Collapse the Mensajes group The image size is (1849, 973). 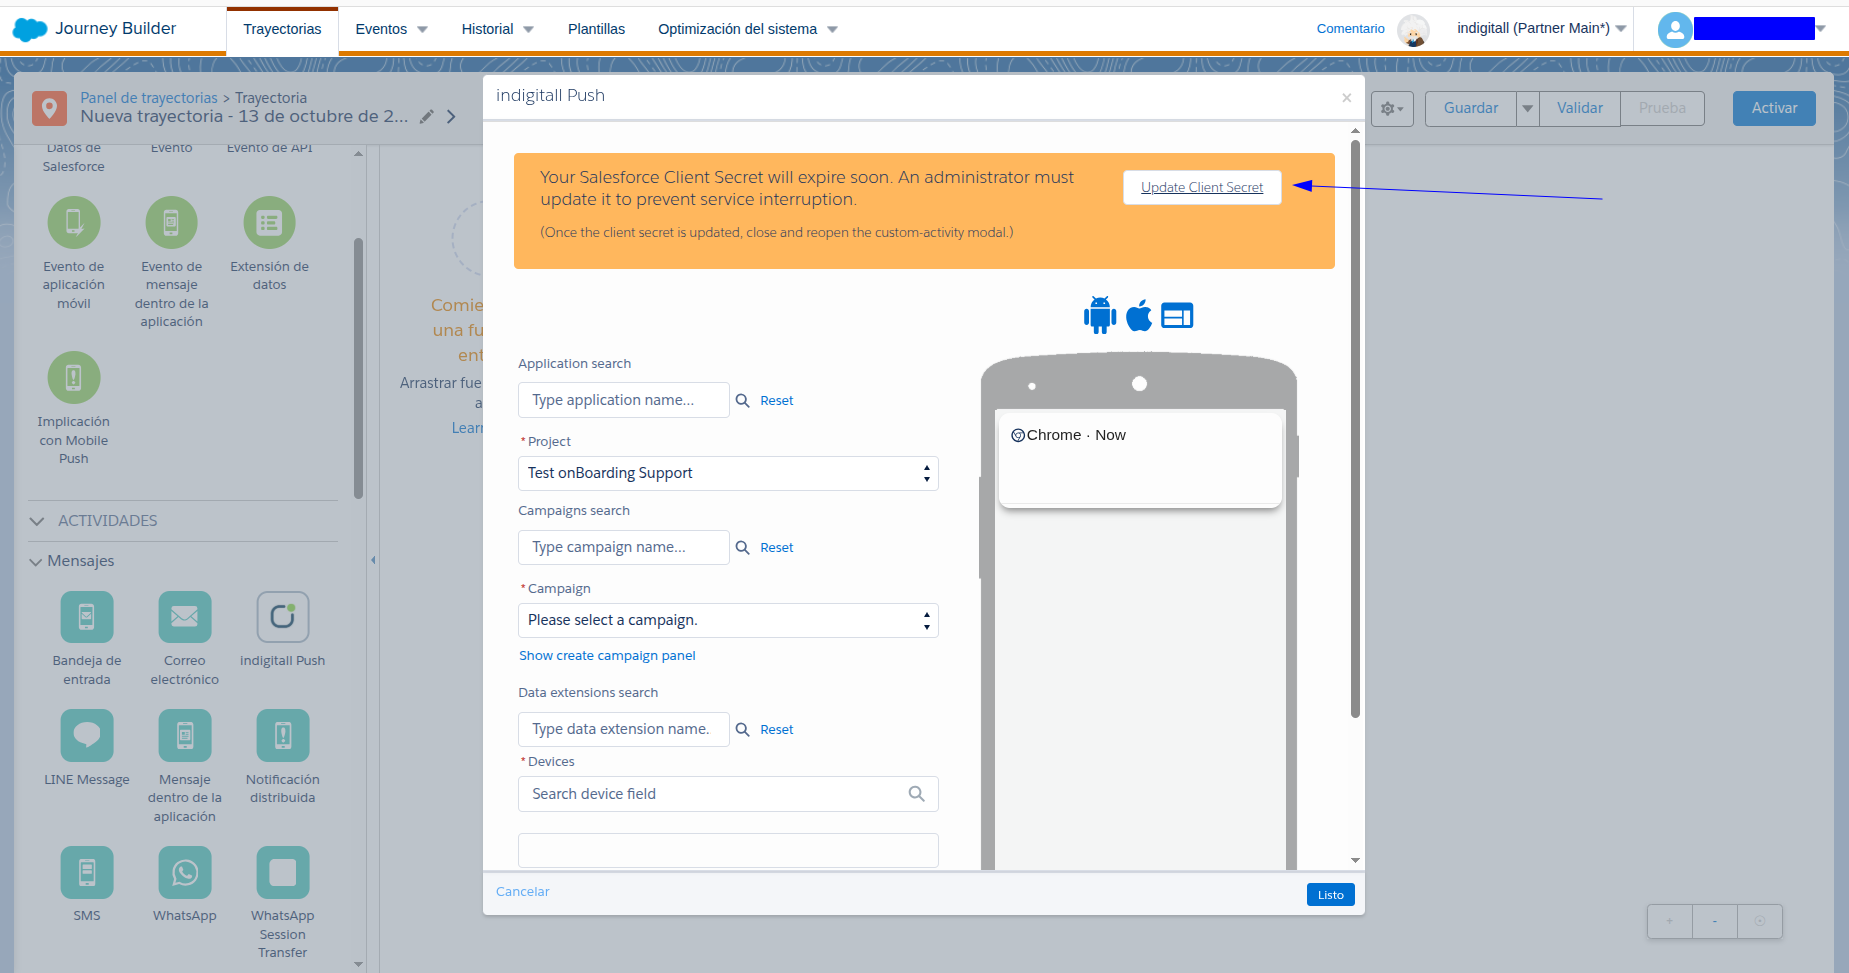click(x=36, y=562)
